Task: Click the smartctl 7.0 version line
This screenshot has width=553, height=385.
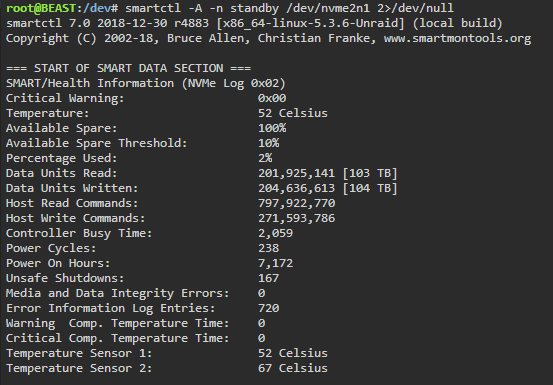Action: [x=254, y=24]
